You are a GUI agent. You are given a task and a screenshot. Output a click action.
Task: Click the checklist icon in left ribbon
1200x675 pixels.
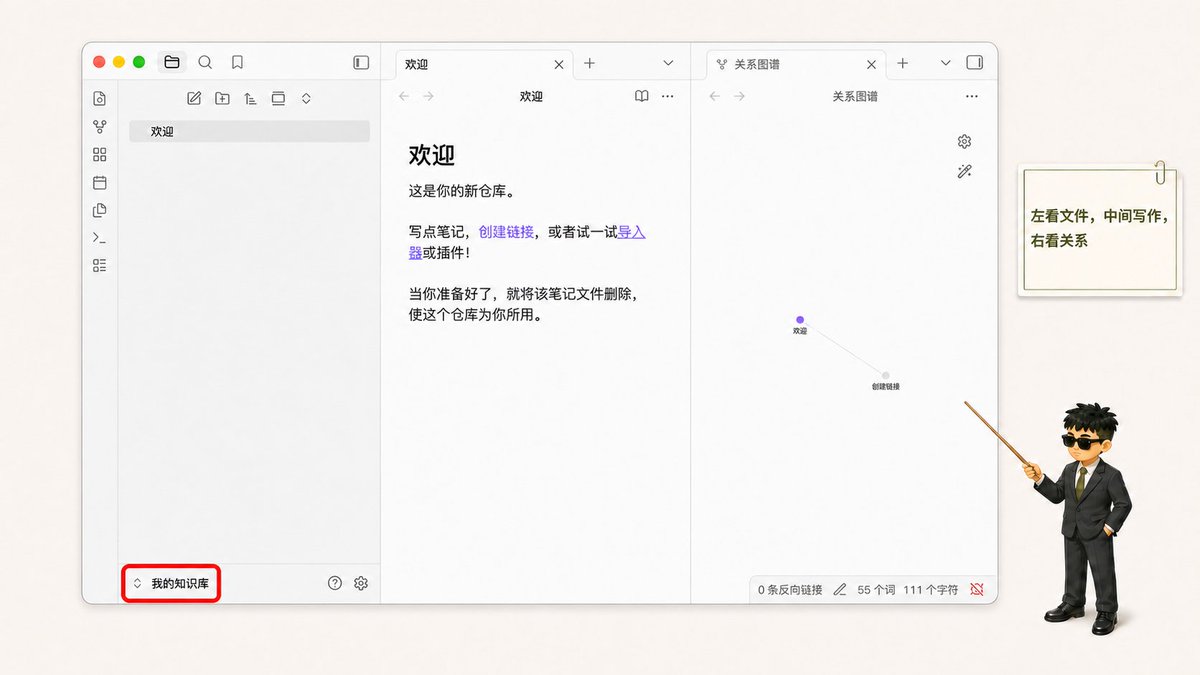[99, 265]
